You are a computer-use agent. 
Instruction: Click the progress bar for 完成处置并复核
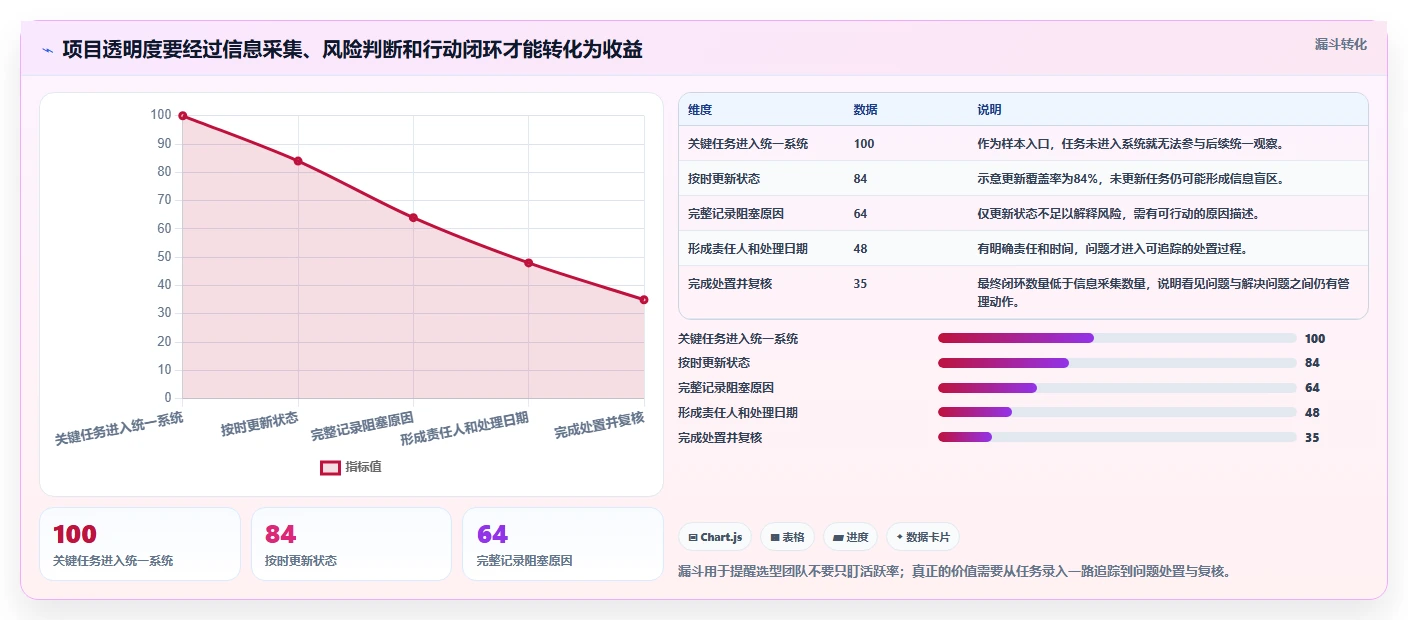[1117, 437]
